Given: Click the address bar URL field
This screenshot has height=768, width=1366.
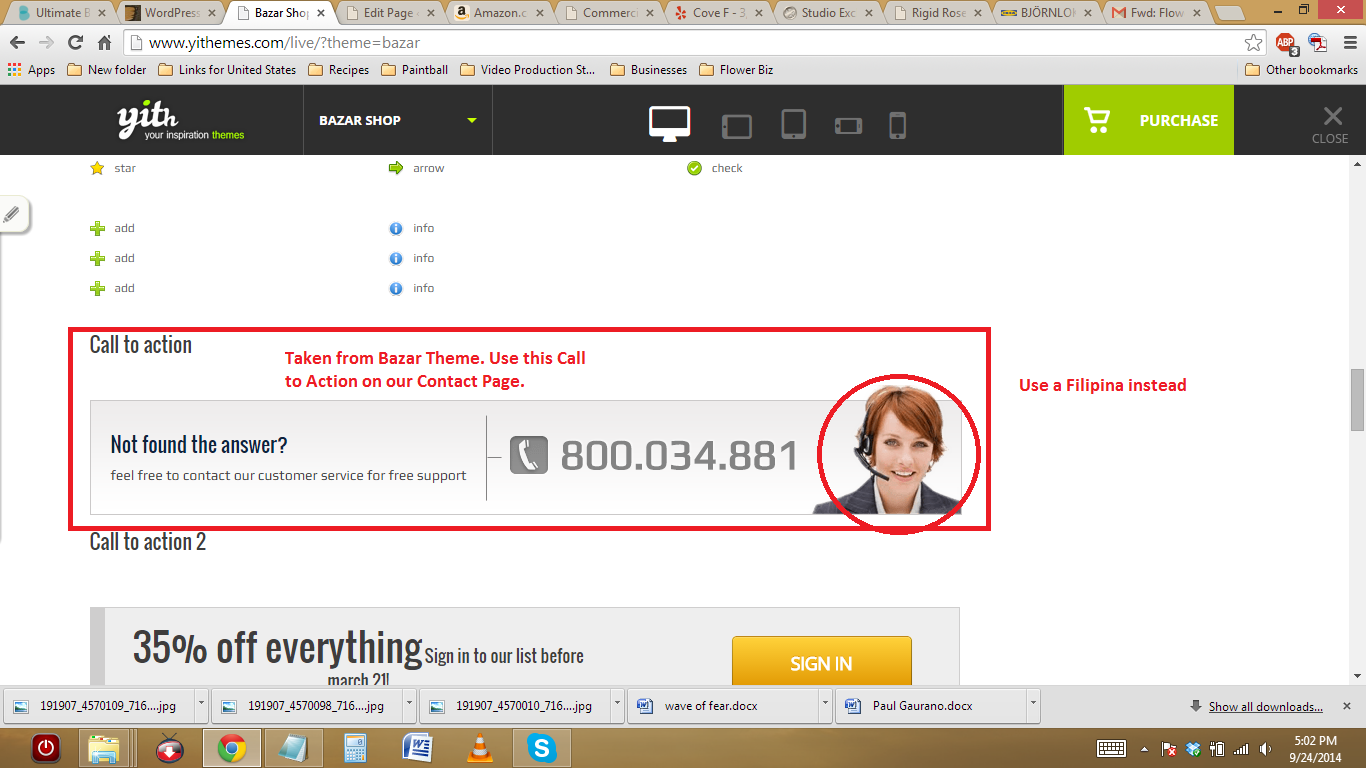Looking at the screenshot, I should coord(680,43).
